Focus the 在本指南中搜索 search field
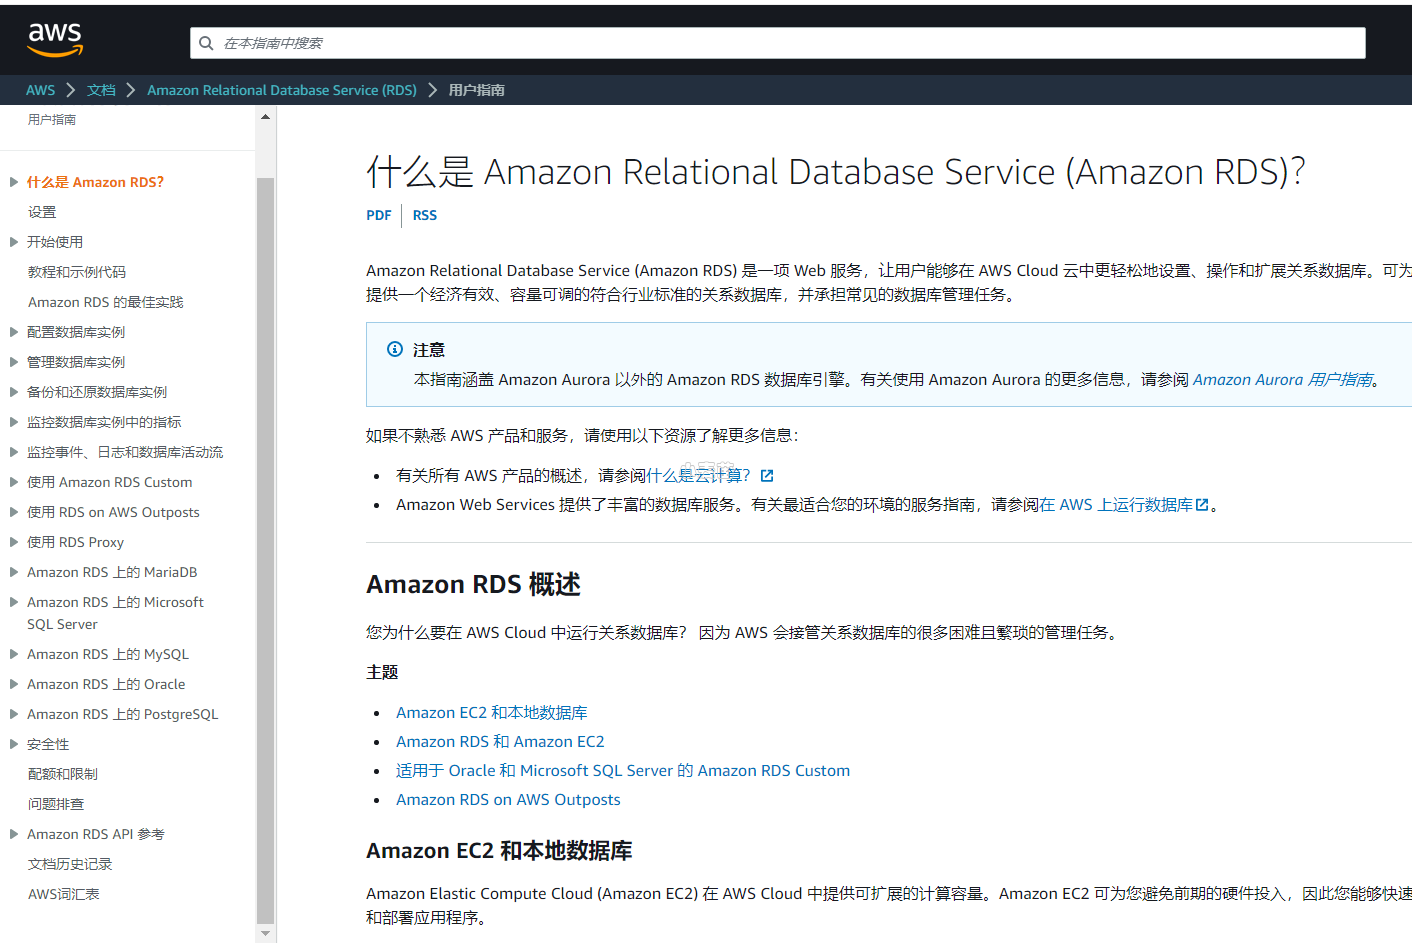The image size is (1412, 943). pyautogui.click(x=780, y=43)
